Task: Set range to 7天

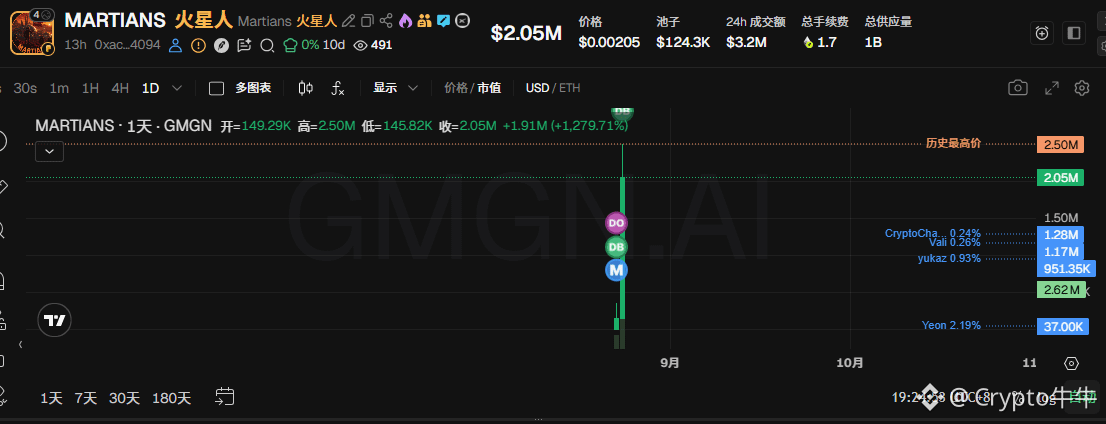Action: point(86,398)
